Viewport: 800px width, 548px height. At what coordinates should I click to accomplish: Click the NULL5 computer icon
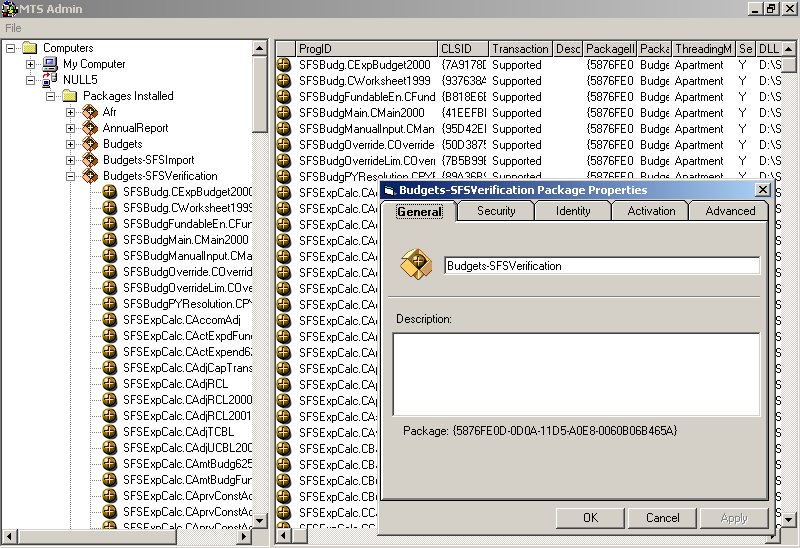tap(50, 80)
